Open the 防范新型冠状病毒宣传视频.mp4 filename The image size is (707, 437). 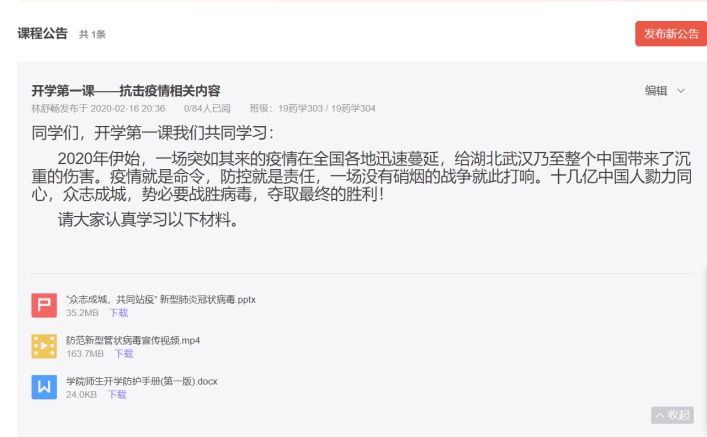click(x=133, y=340)
